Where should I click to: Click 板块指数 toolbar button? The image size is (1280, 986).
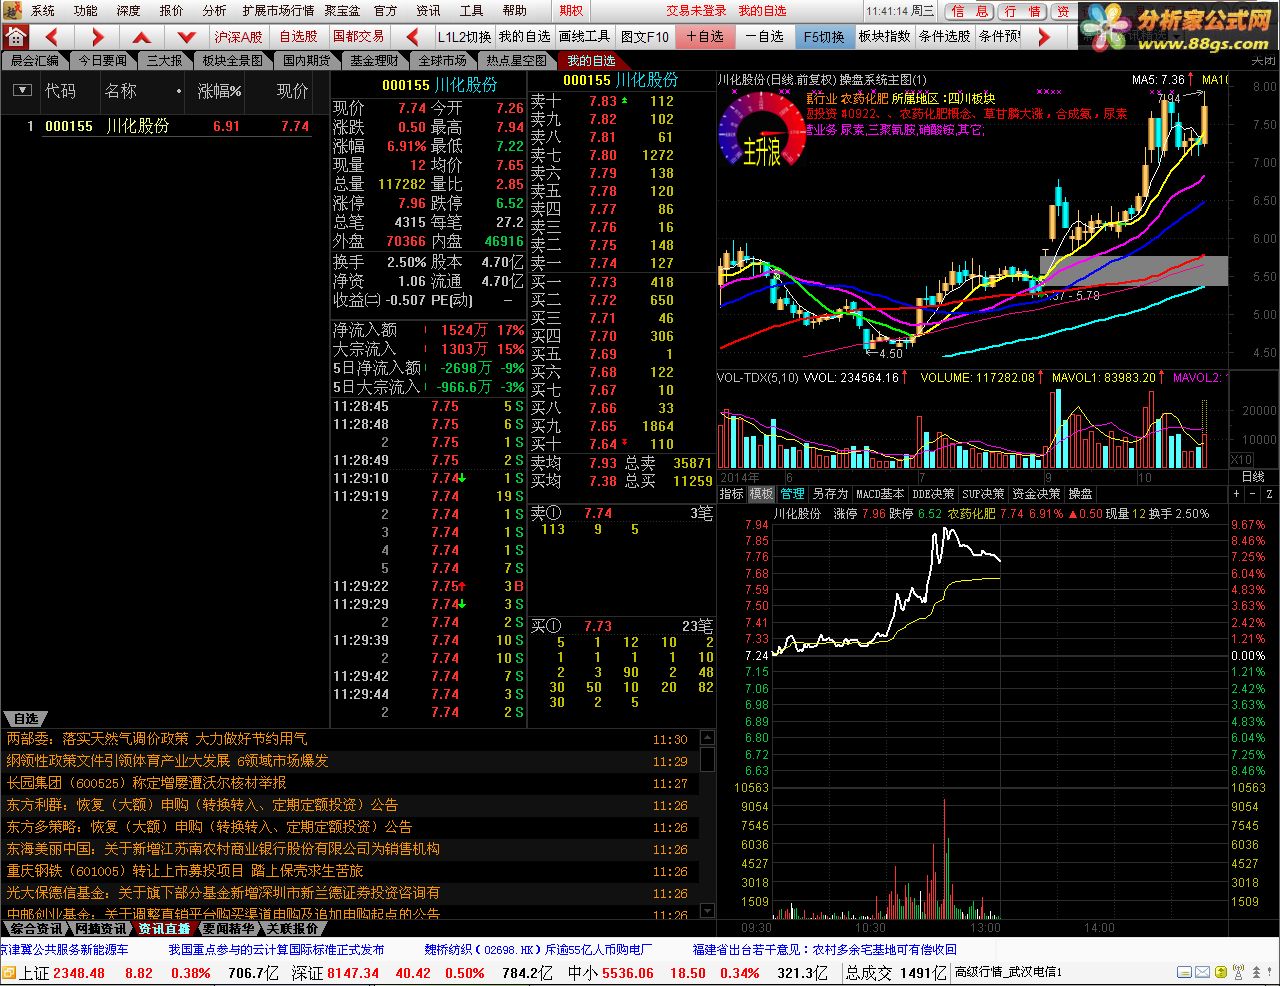tap(884, 37)
